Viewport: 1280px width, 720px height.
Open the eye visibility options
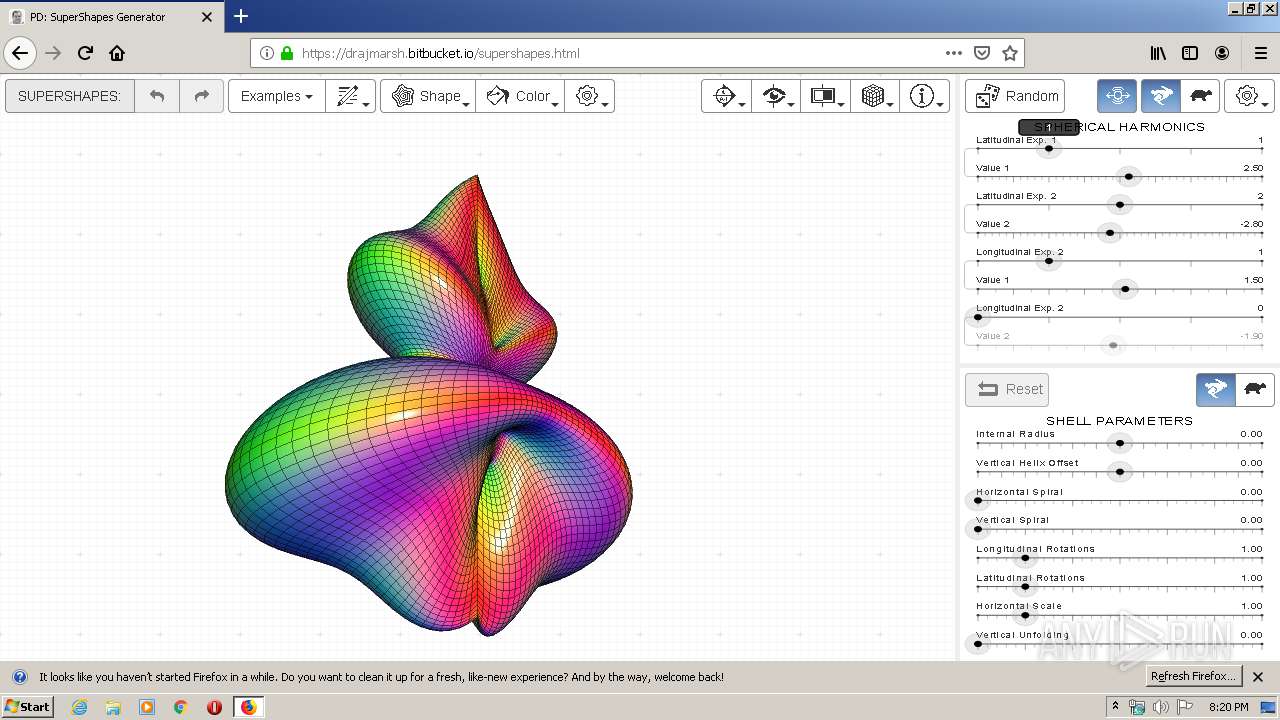tap(775, 96)
